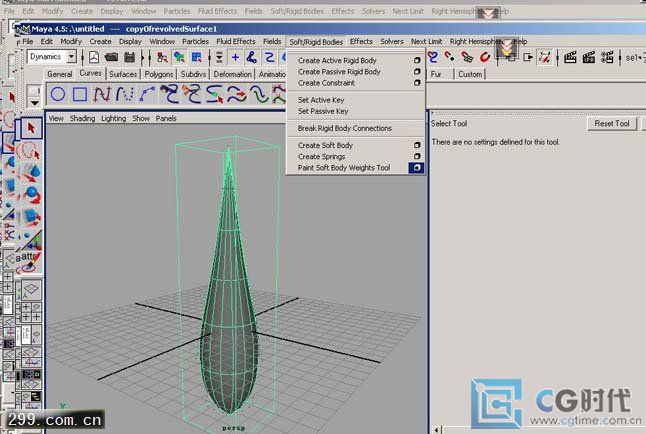This screenshot has width=646, height=434.
Task: Open options box for Create Soft Body
Action: 417,145
